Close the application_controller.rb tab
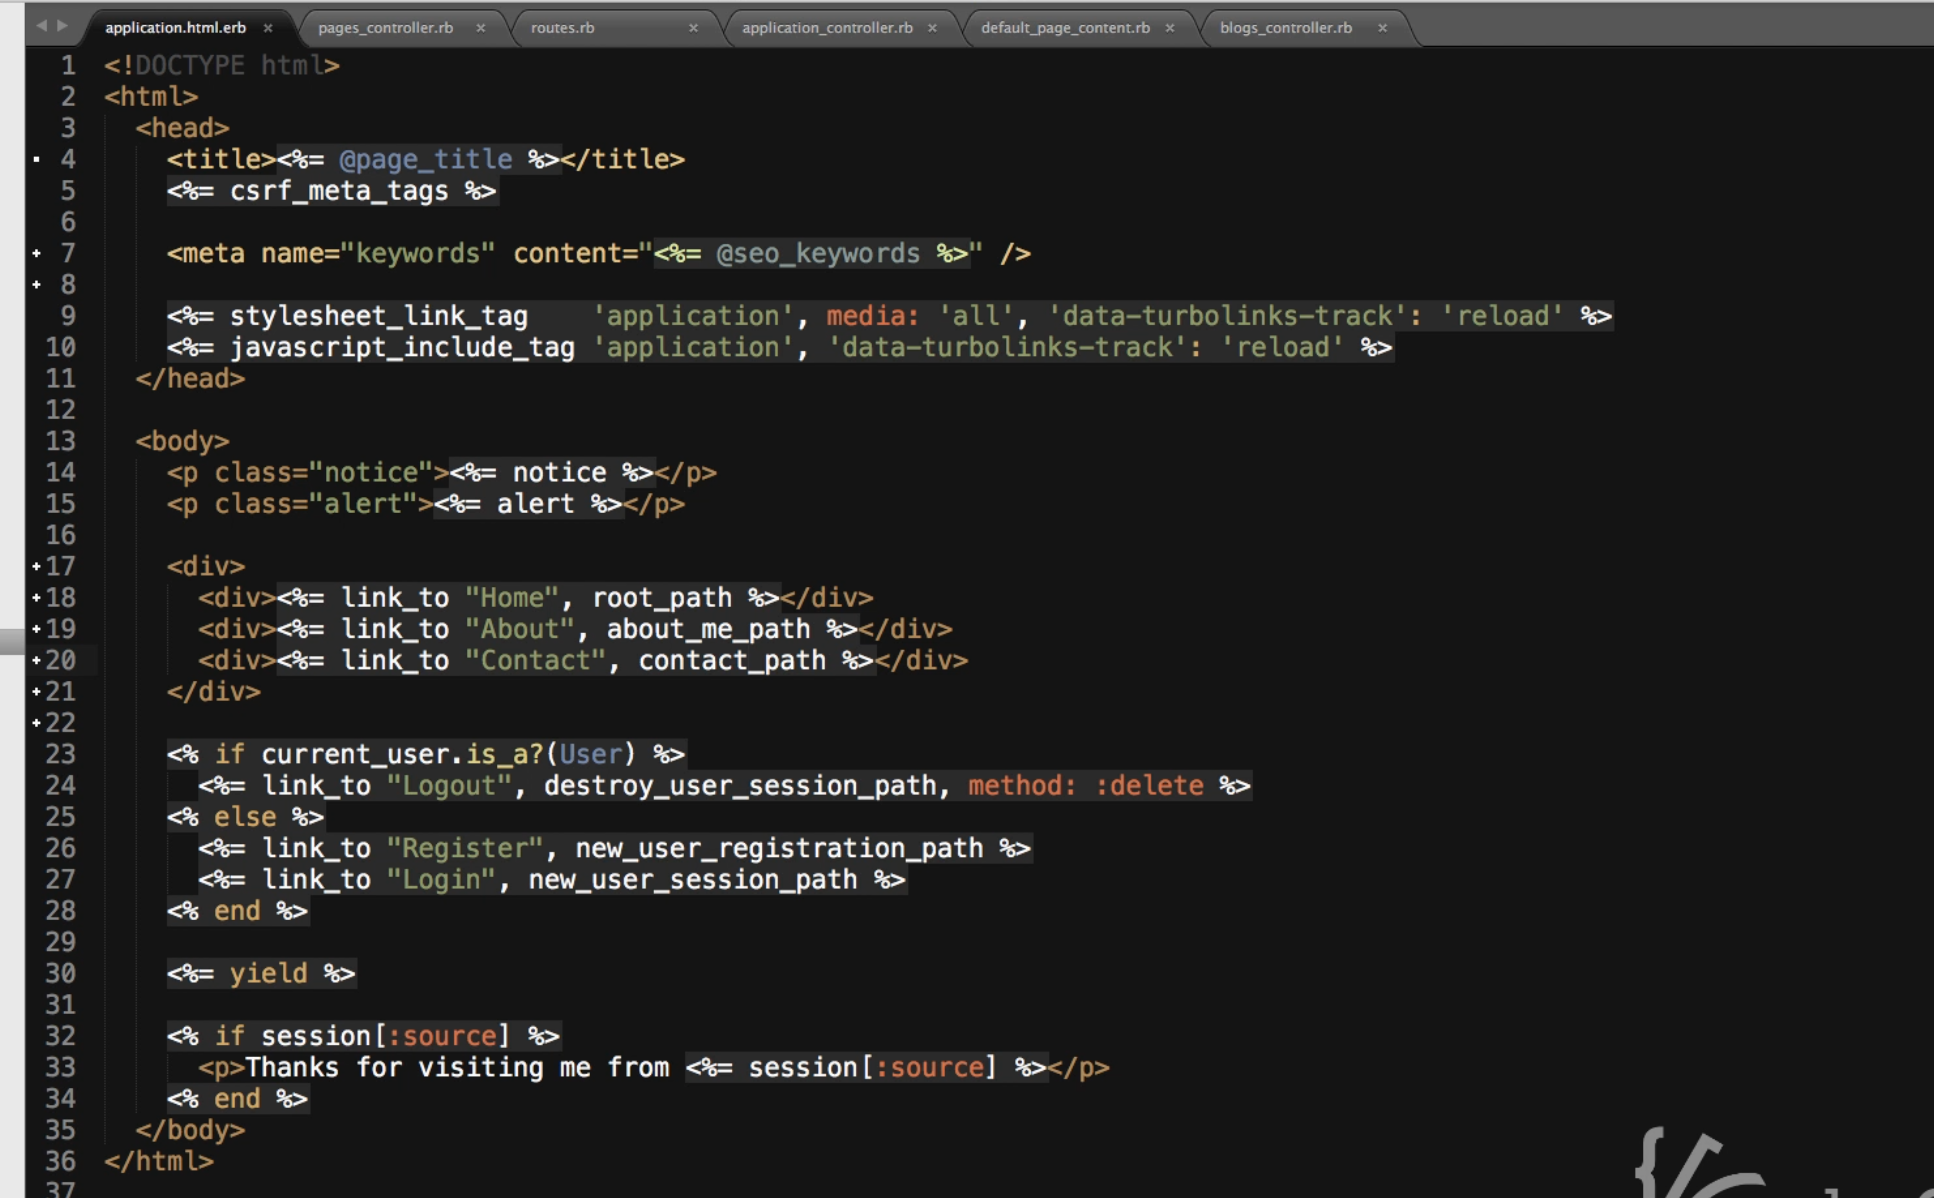1934x1198 pixels. 932,28
